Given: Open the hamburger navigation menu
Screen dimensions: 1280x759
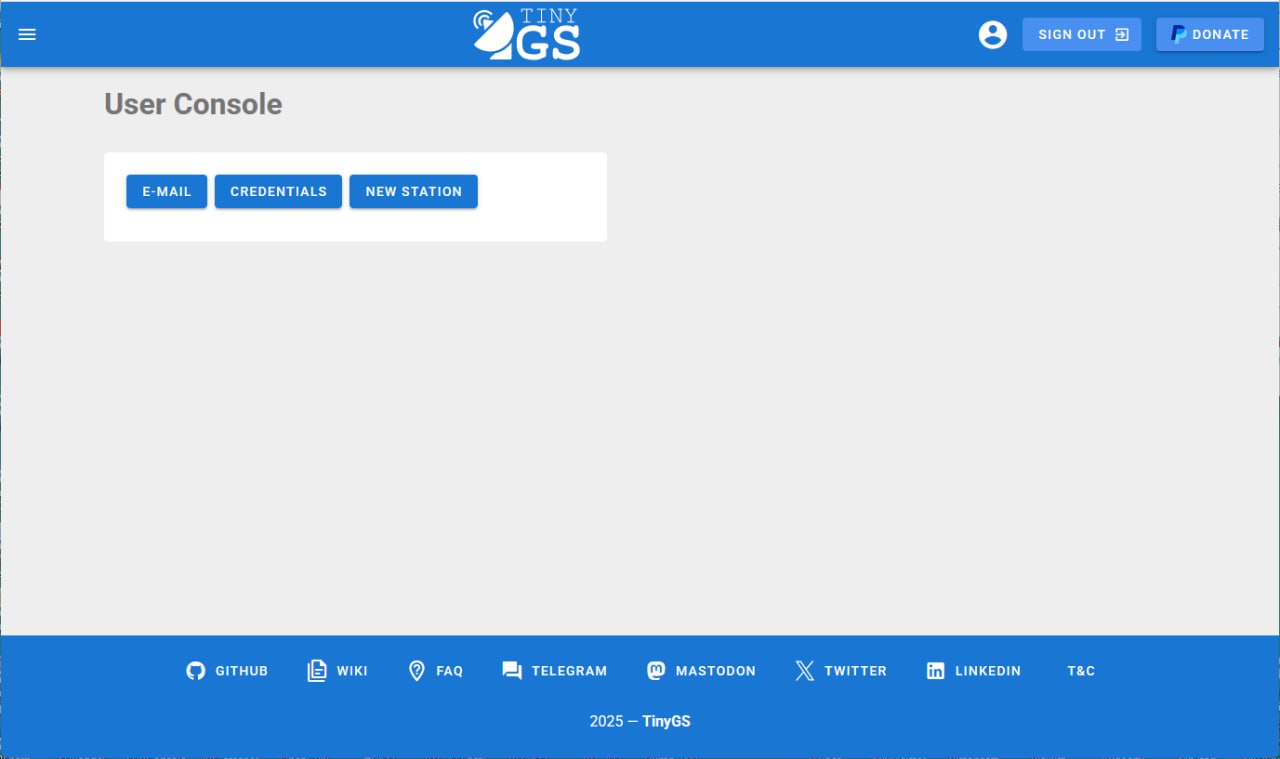Looking at the screenshot, I should pyautogui.click(x=27, y=34).
